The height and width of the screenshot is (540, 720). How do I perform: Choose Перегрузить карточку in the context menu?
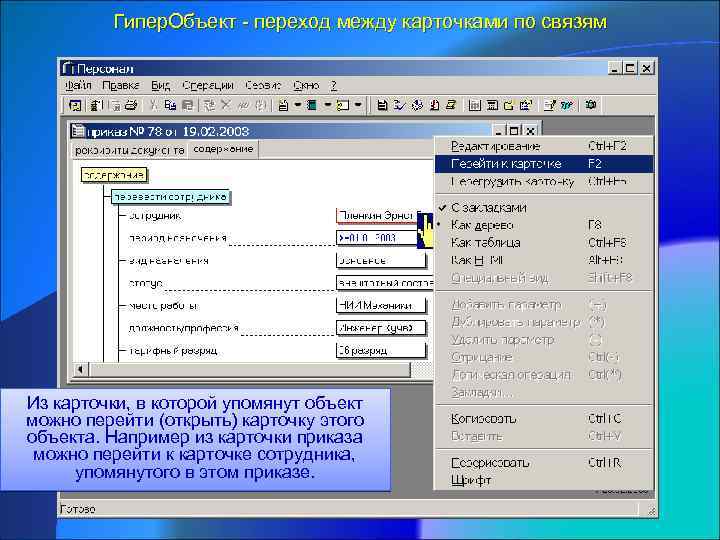click(544, 182)
